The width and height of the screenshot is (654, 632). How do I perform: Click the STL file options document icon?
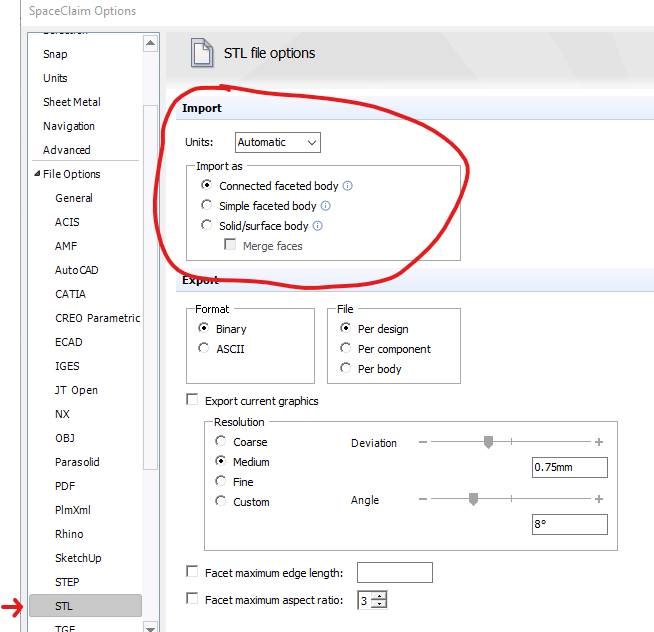[202, 53]
